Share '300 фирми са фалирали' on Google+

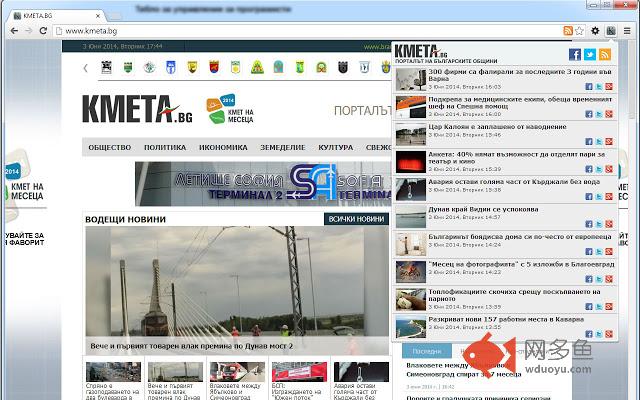tap(609, 87)
